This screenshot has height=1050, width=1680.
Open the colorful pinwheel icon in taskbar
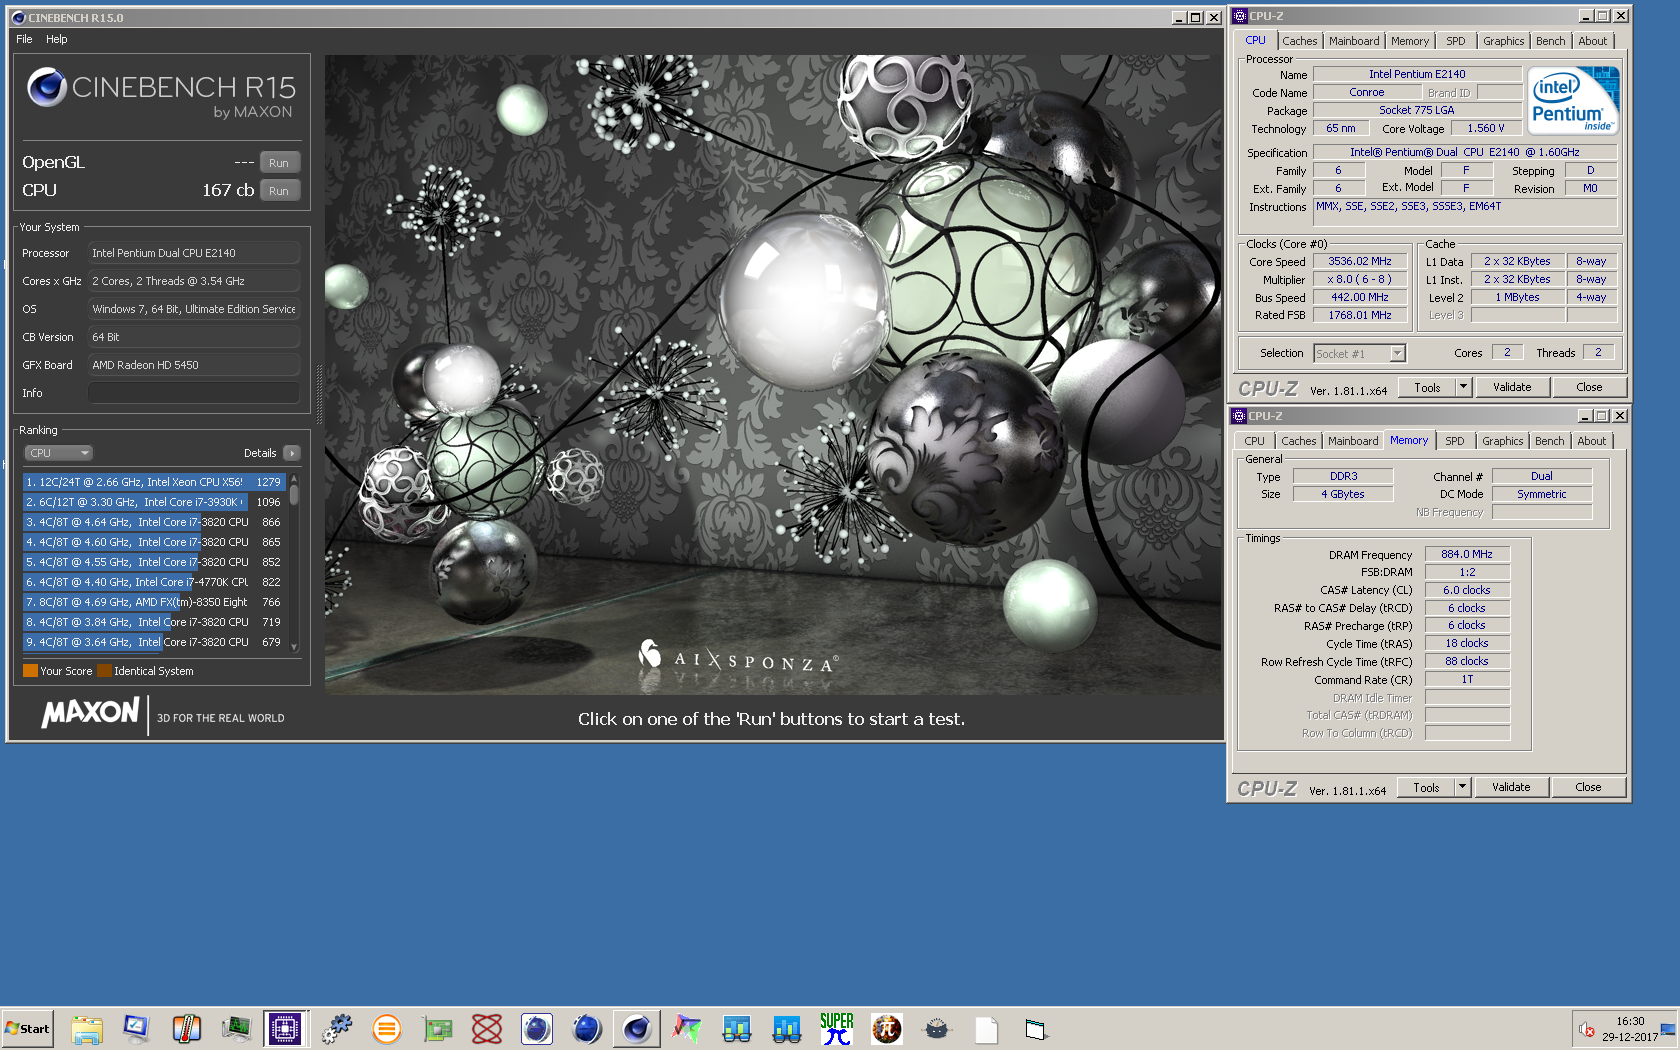click(687, 1029)
